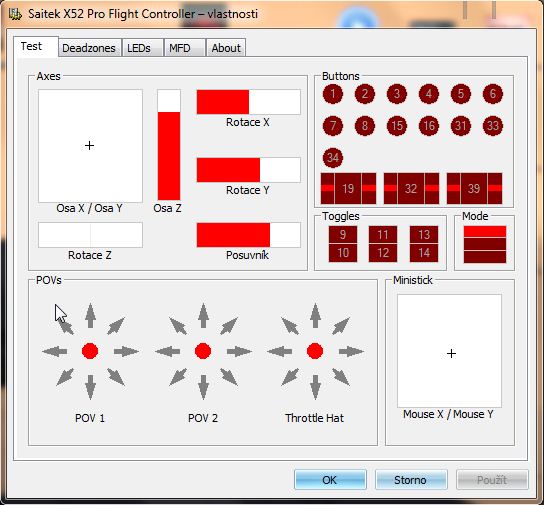Click the bottom Mode indicator bar
Image resolution: width=544 pixels, height=505 pixels.
pyautogui.click(x=485, y=257)
